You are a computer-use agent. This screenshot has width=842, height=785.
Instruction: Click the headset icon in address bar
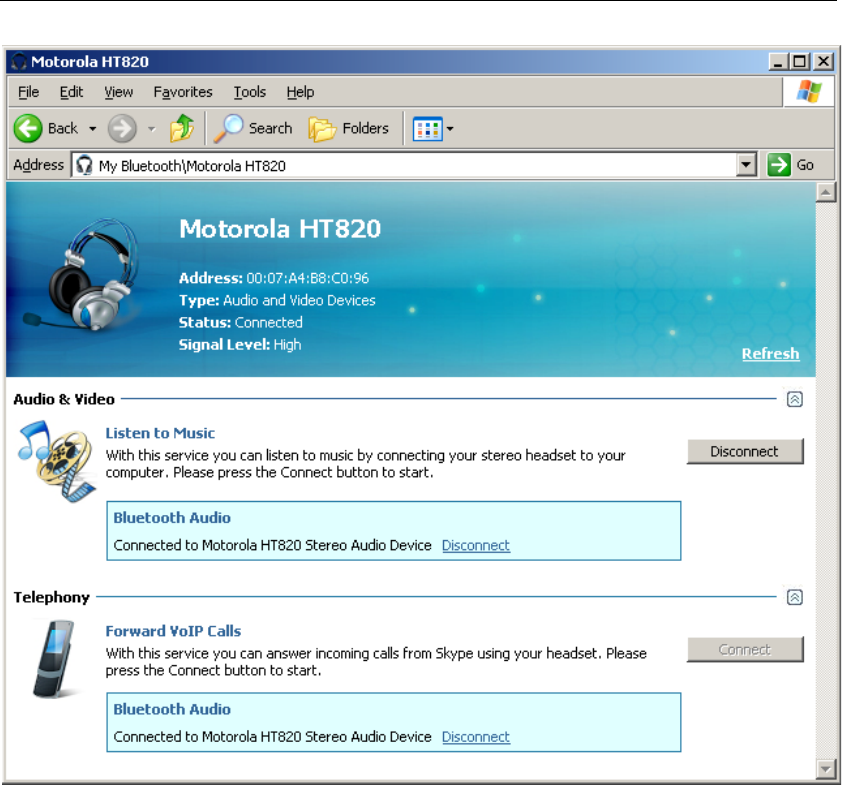(84, 165)
